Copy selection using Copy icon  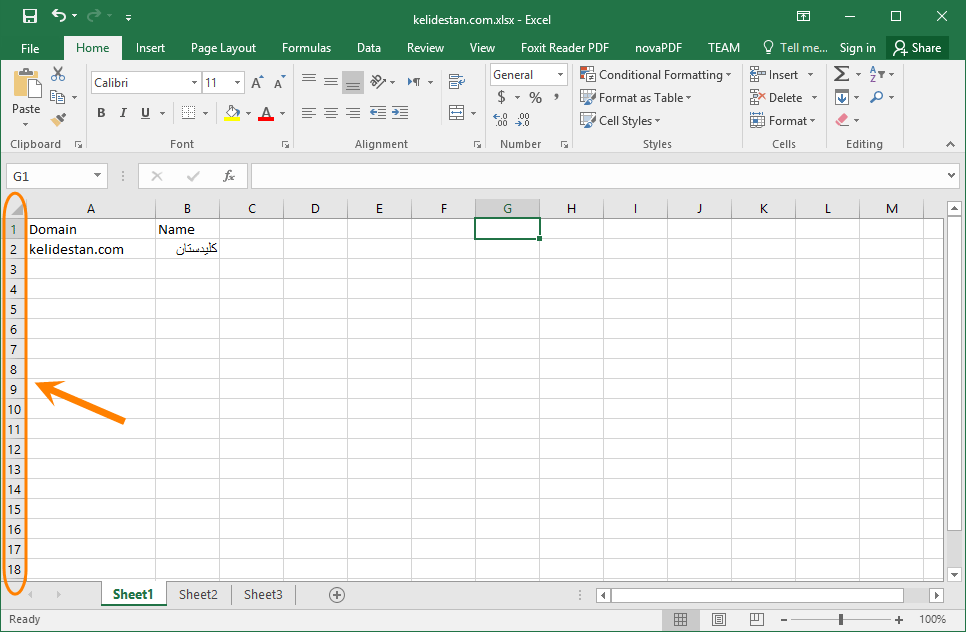[x=57, y=97]
